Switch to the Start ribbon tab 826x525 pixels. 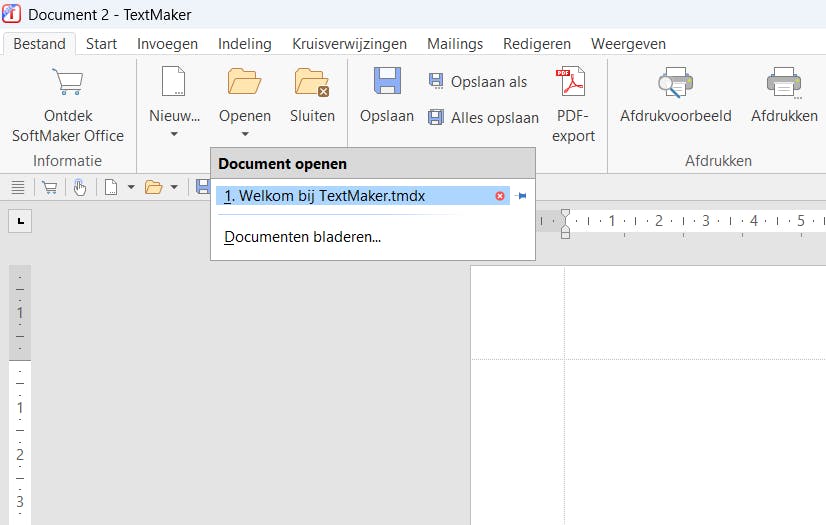101,44
